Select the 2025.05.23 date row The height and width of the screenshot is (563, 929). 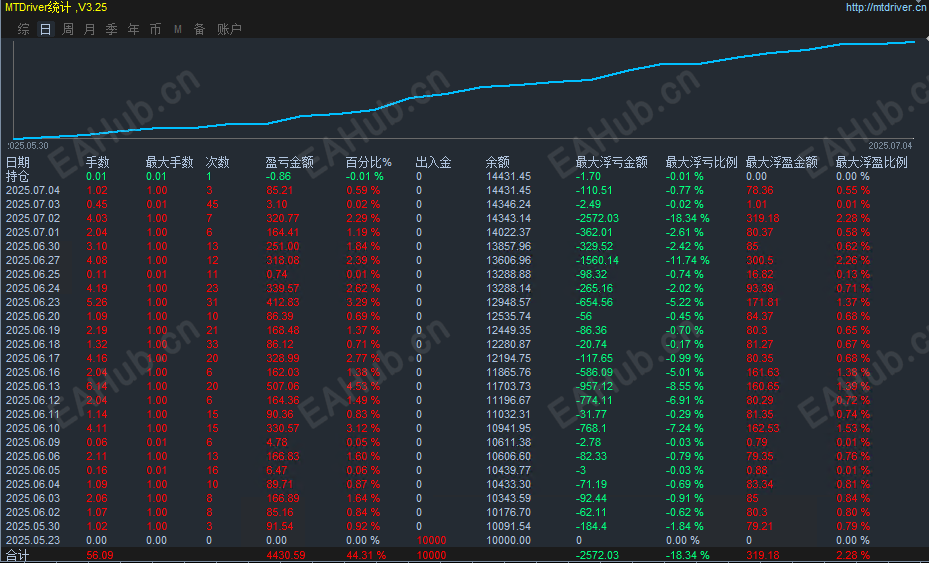33,540
